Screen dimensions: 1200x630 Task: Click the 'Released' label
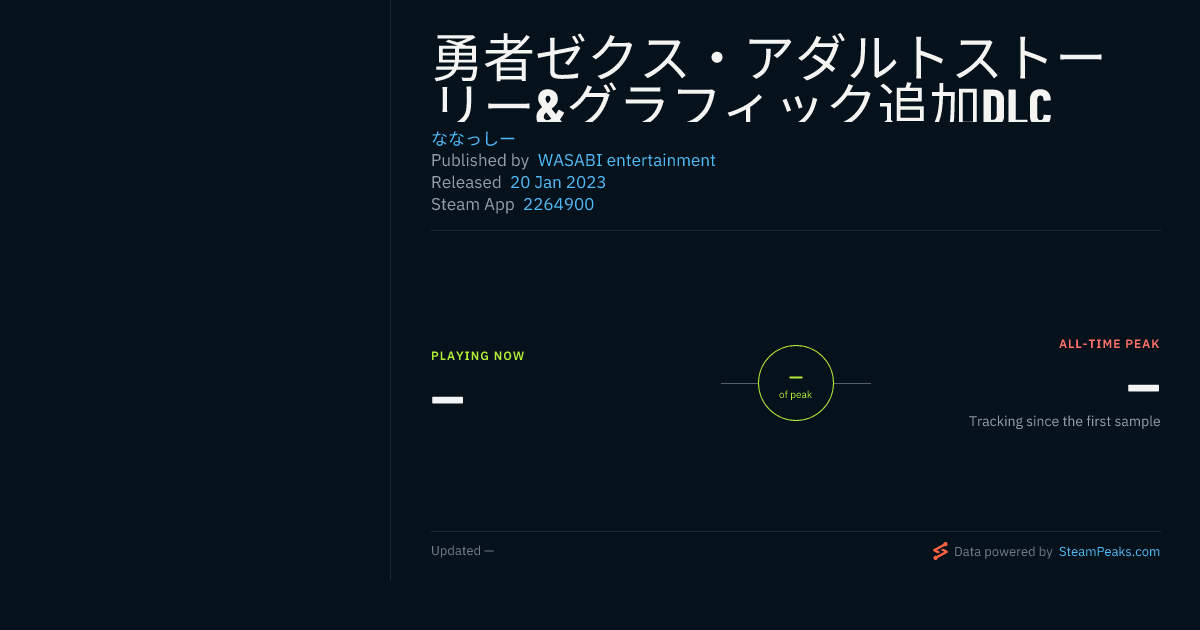point(466,182)
